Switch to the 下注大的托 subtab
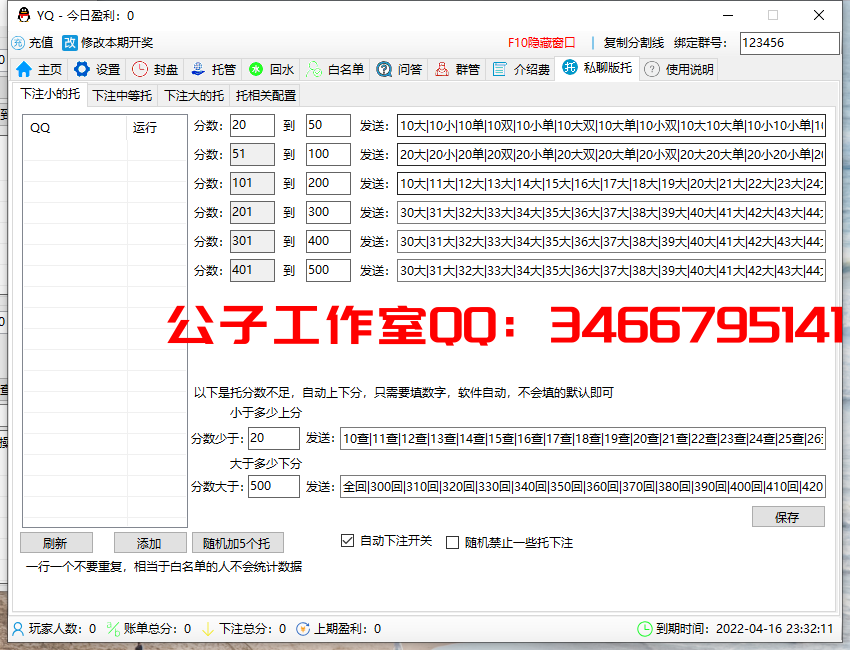The image size is (850, 650). [194, 96]
